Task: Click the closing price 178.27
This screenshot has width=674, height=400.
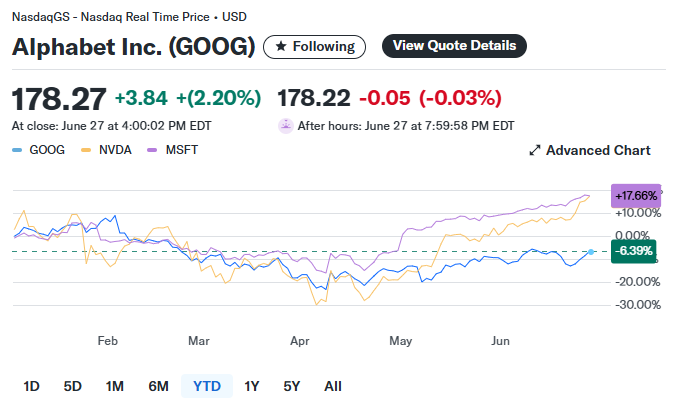Action: point(59,99)
